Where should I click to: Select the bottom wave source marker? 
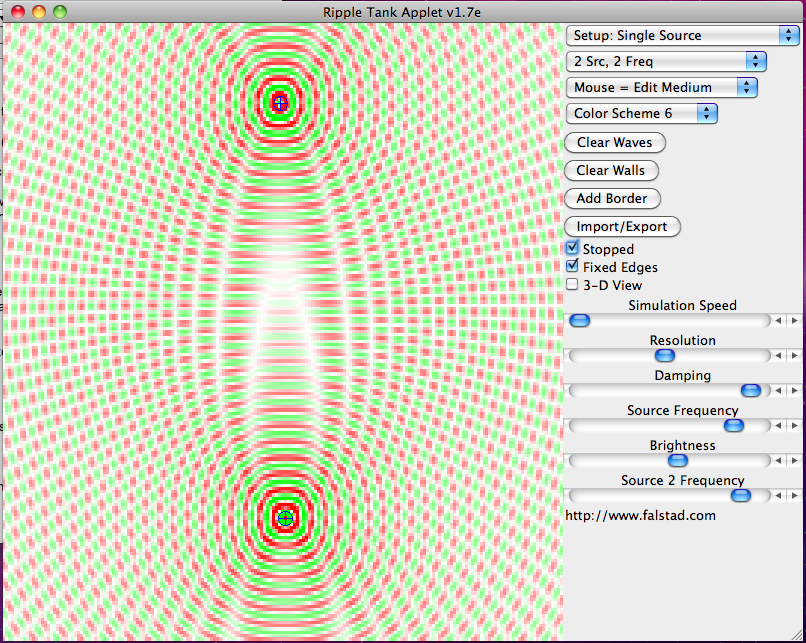click(285, 518)
